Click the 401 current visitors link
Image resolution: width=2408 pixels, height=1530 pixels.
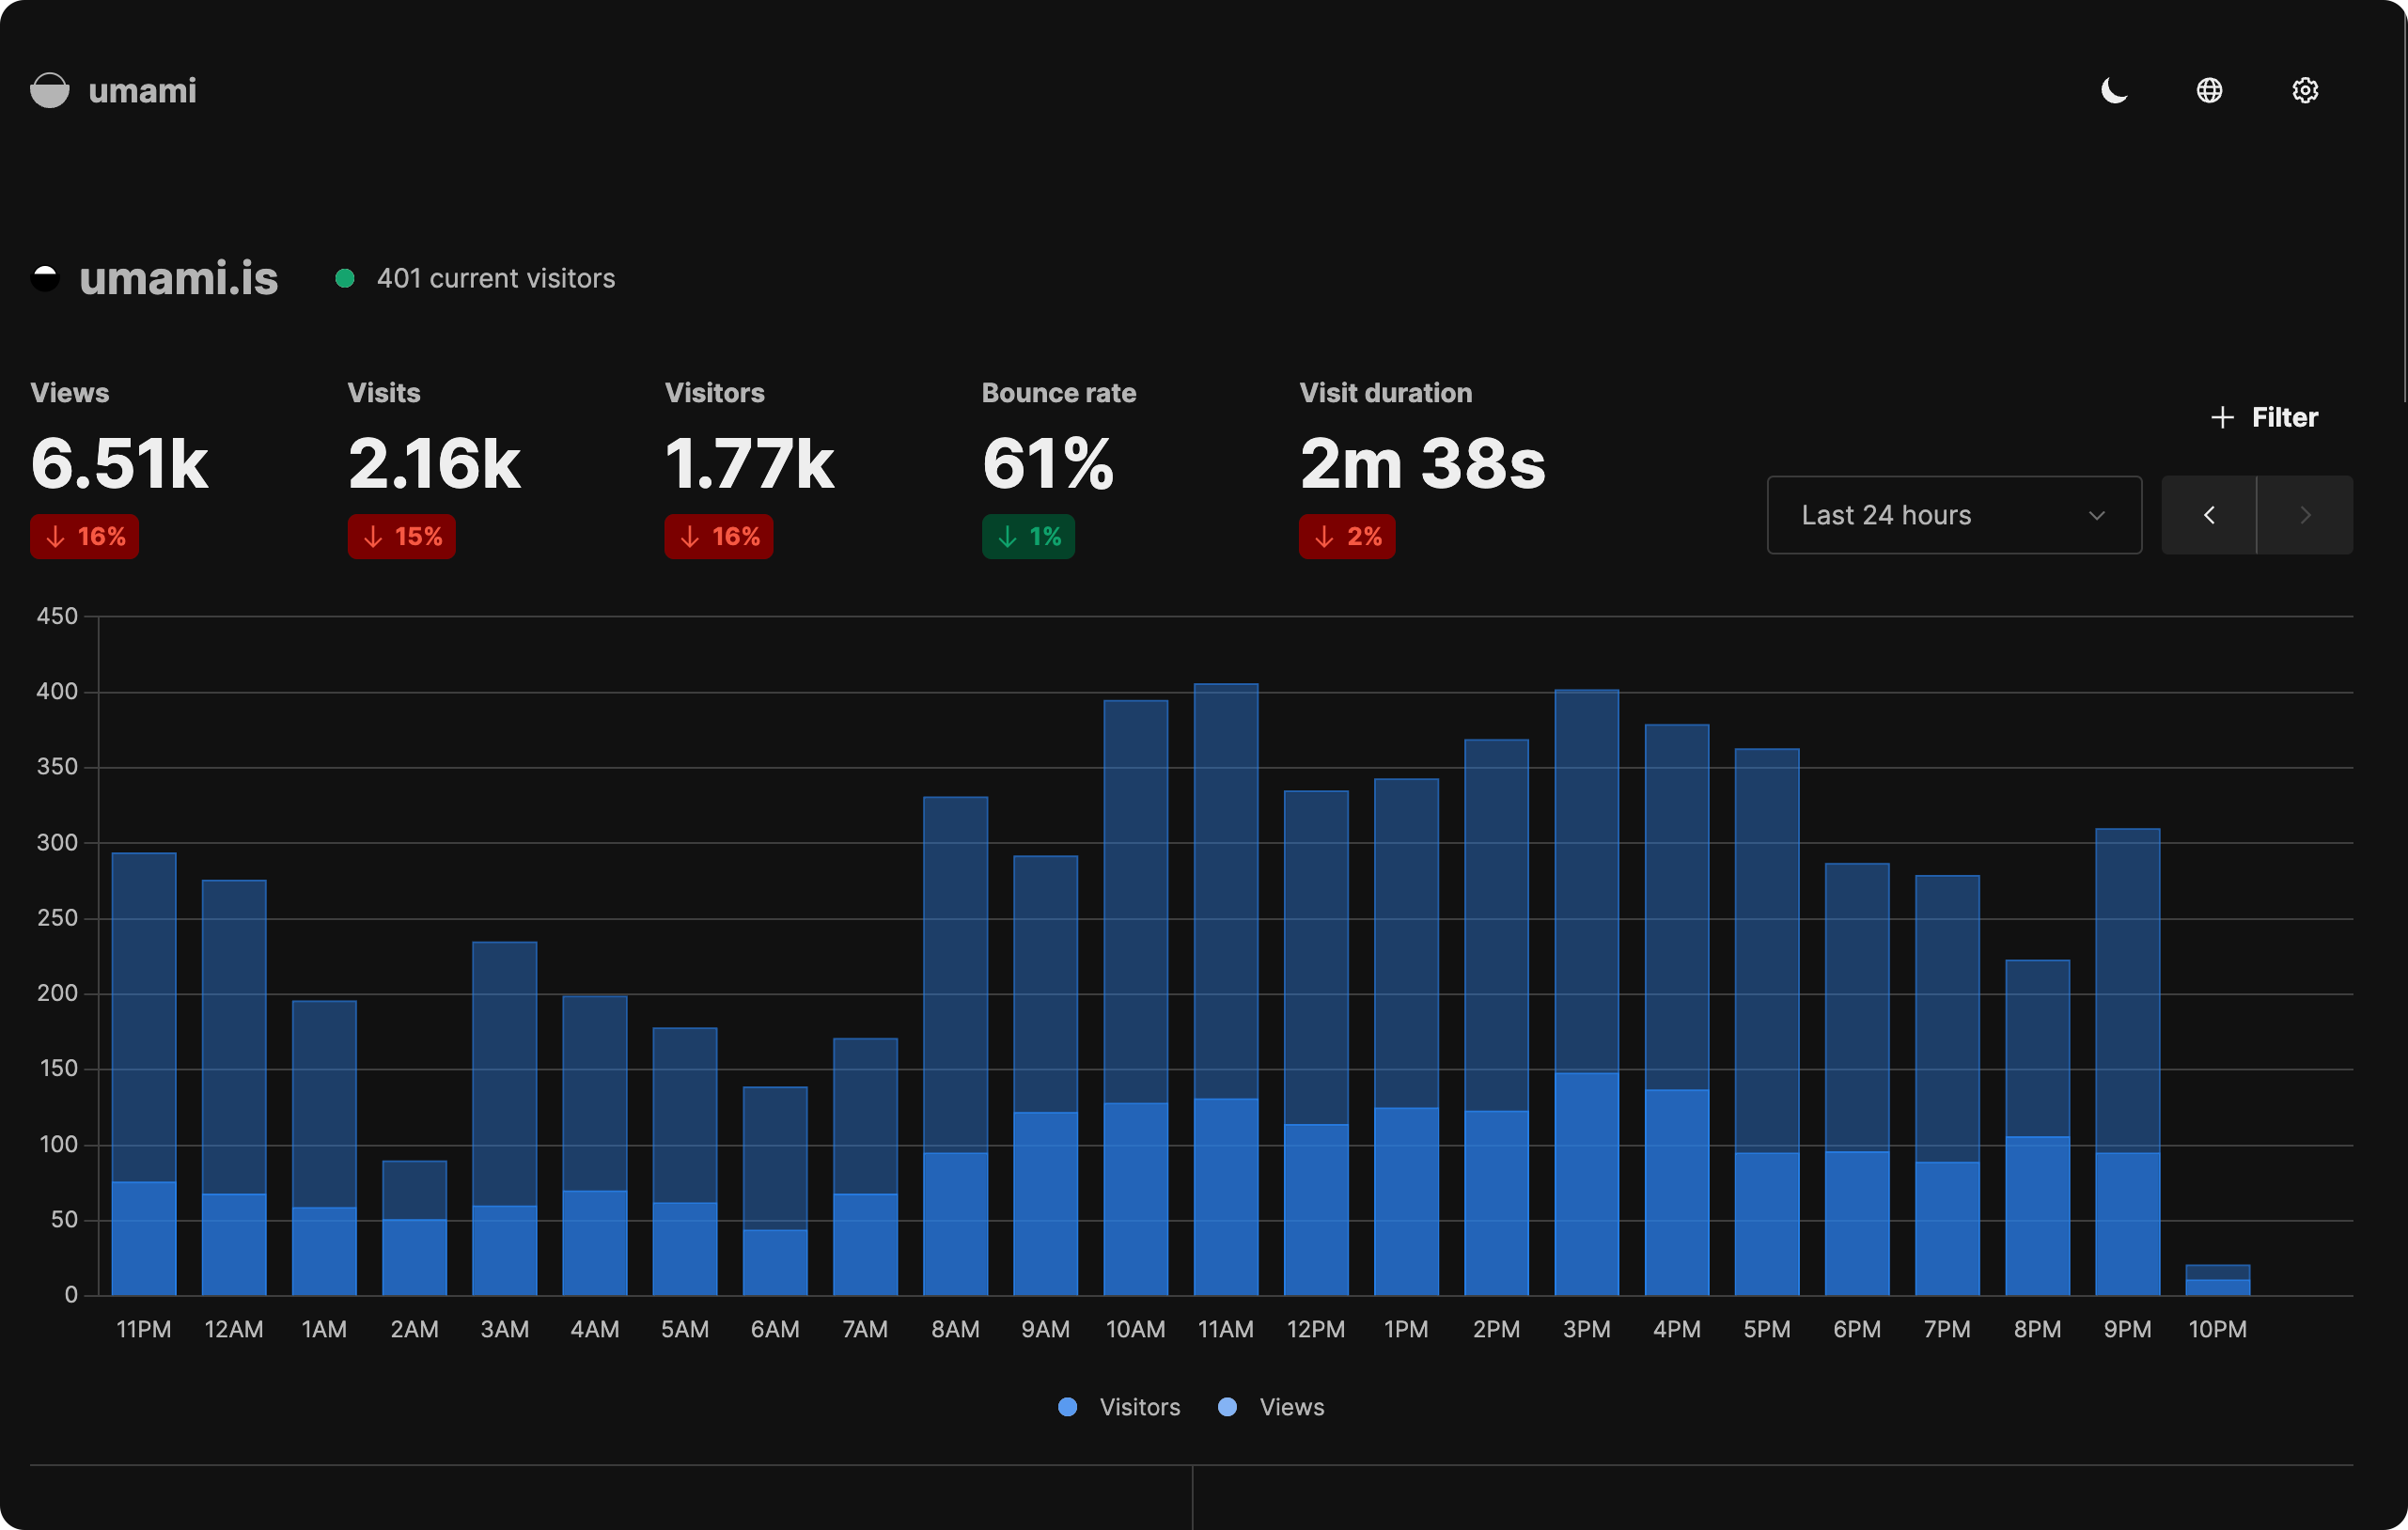[494, 278]
